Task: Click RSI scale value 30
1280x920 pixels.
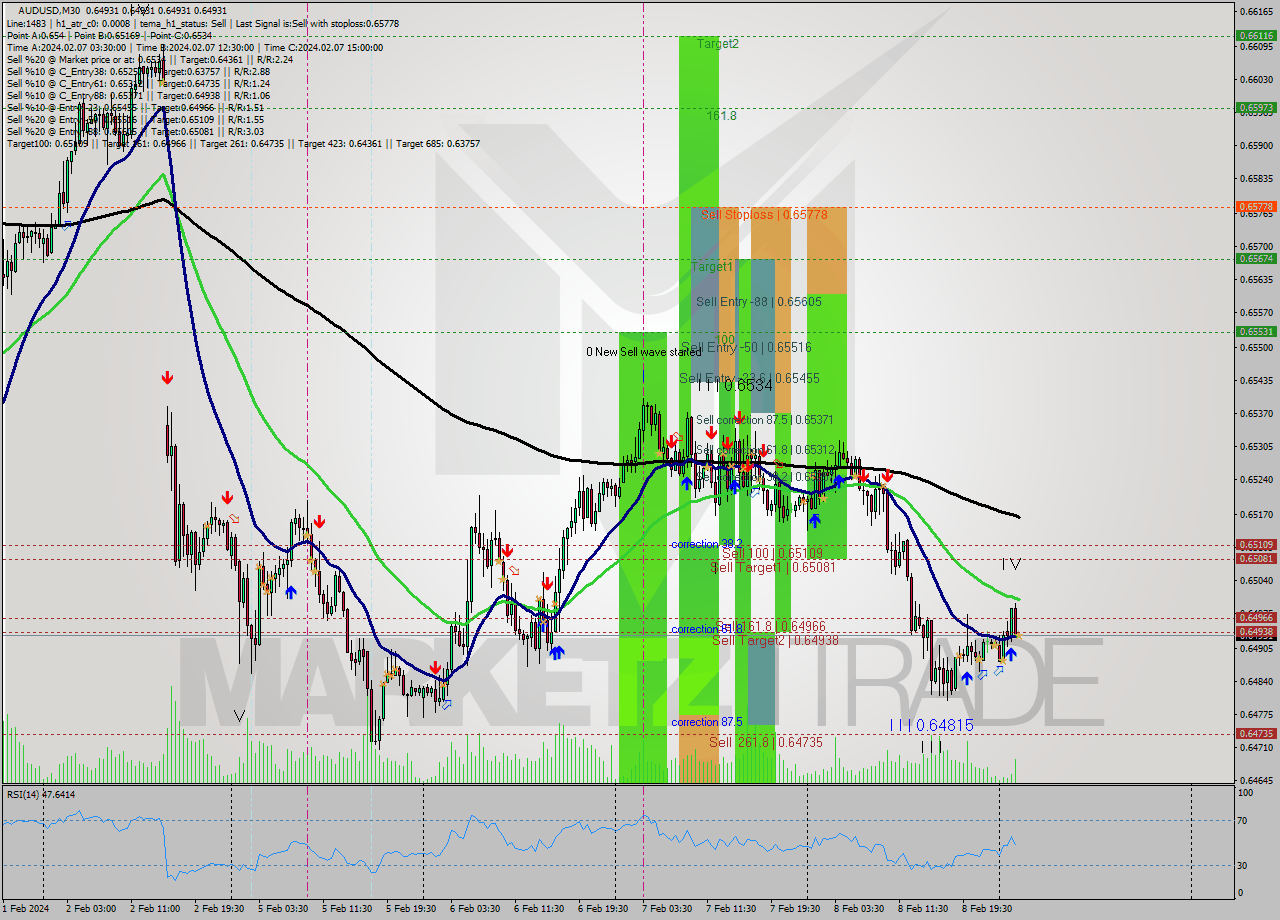Action: 1243,865
